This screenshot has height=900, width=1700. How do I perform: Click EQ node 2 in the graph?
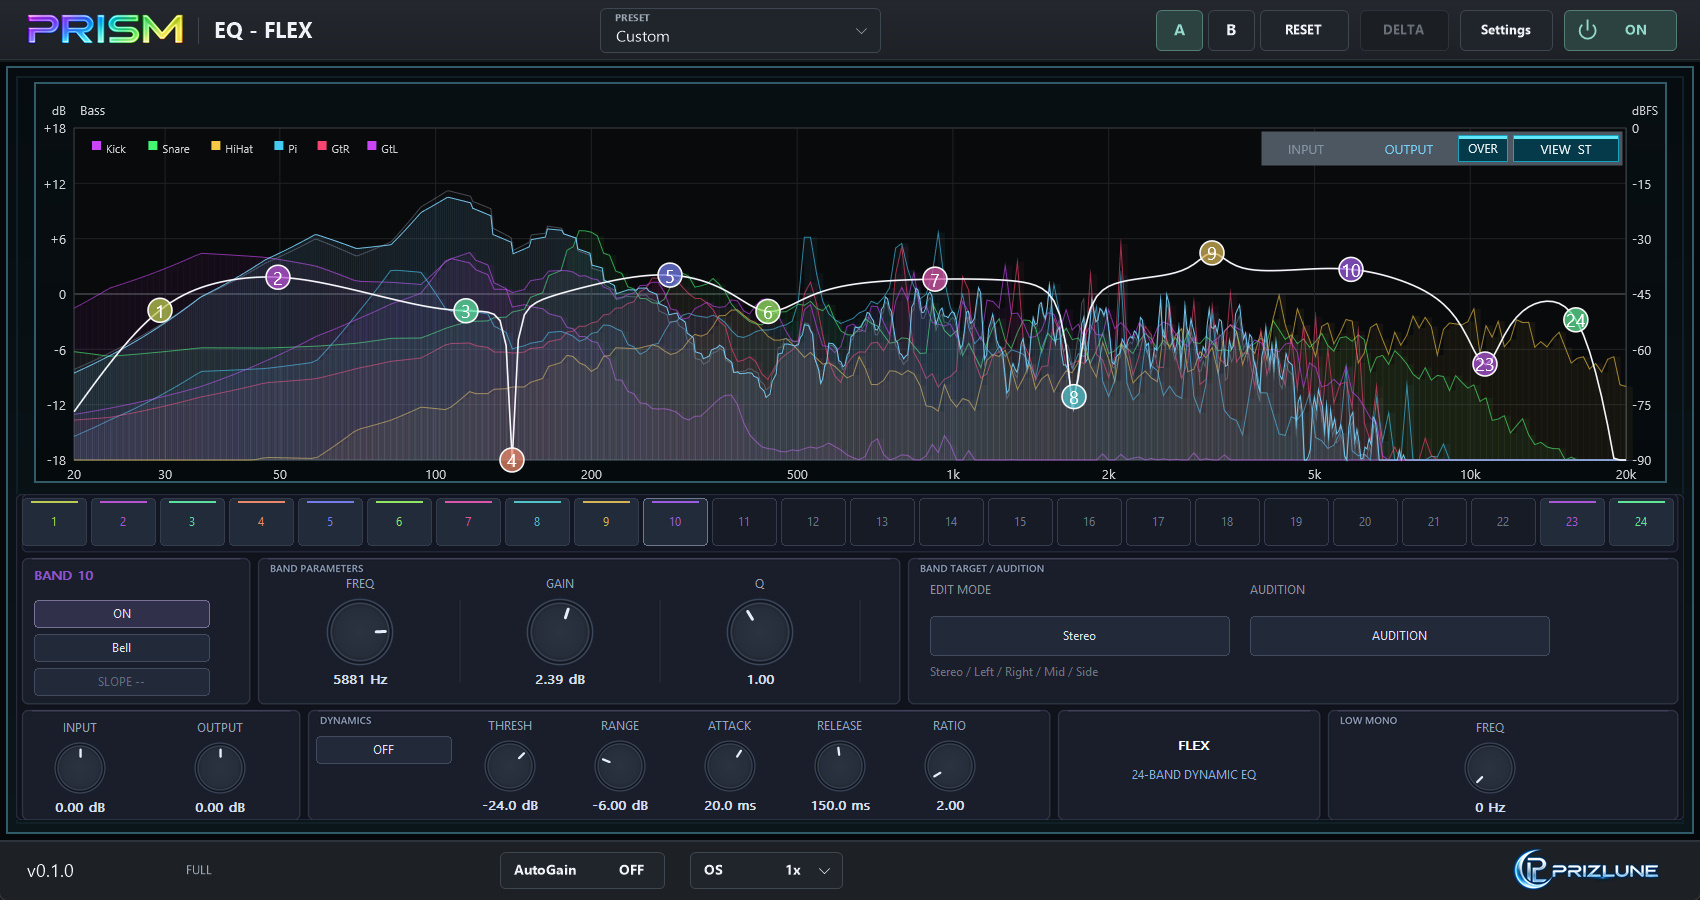278,278
